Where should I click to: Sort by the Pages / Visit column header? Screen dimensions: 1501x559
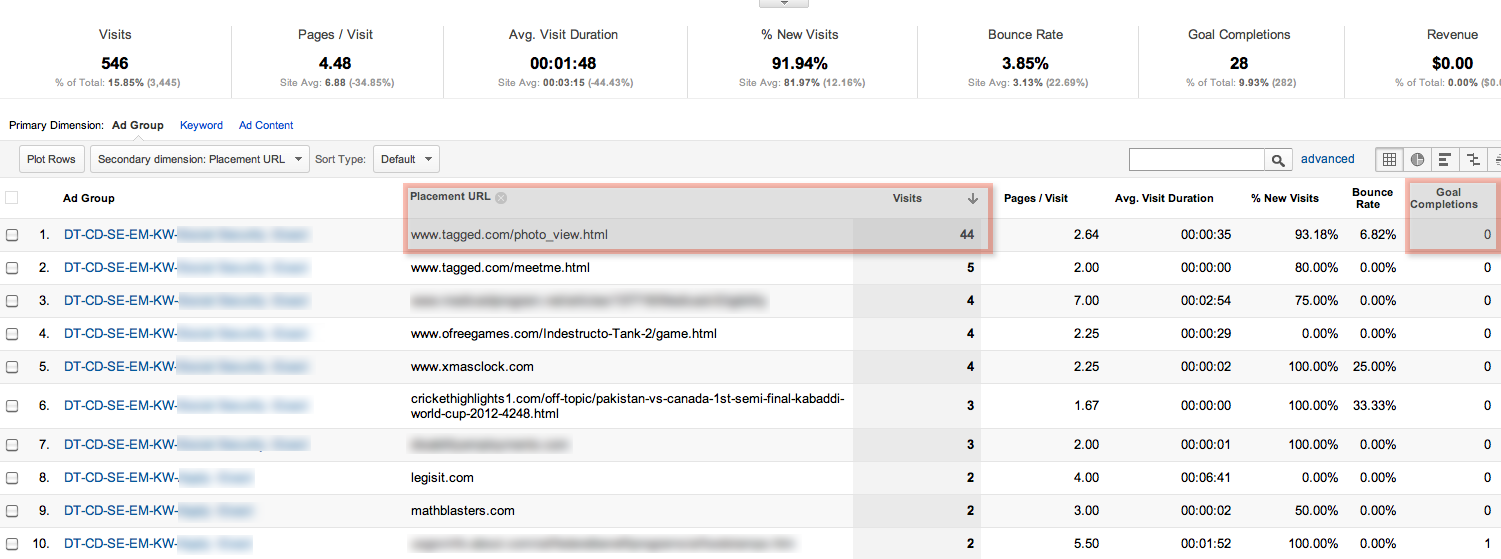tap(1036, 198)
